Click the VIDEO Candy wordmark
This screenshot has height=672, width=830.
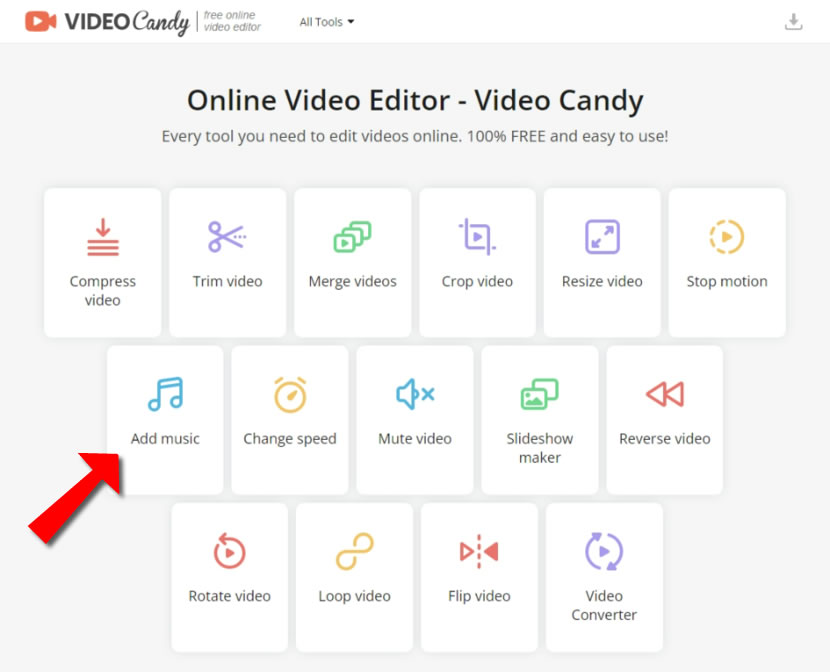tap(127, 22)
